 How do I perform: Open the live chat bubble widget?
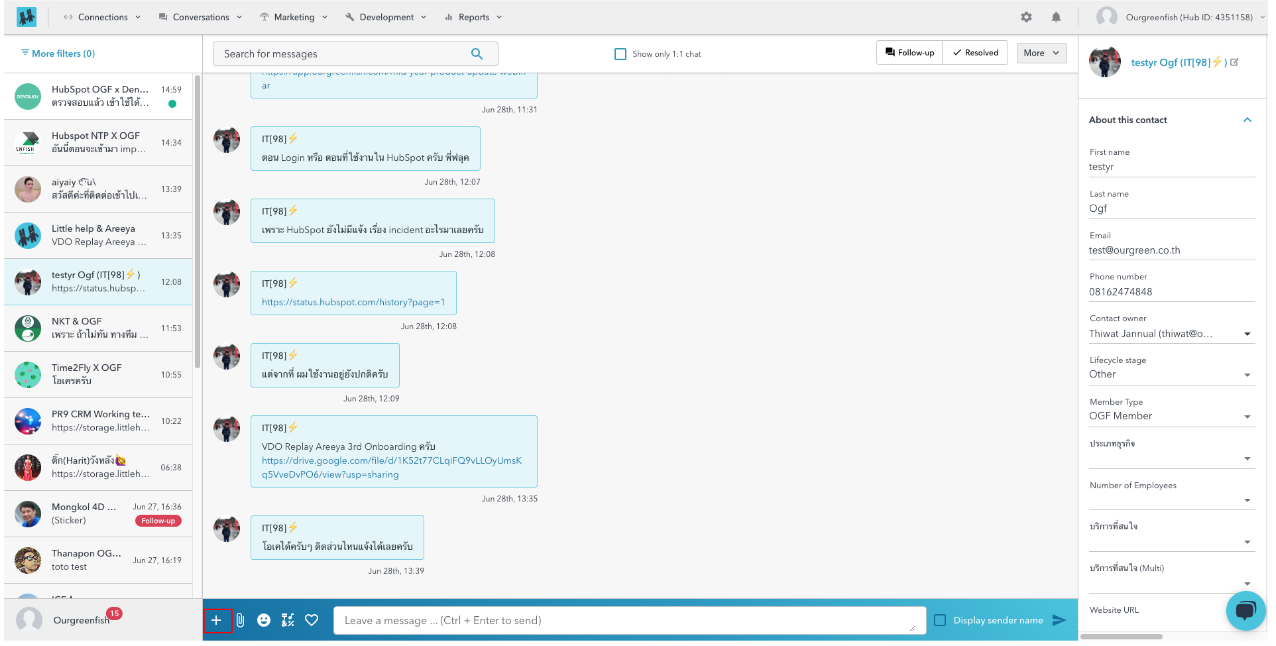point(1245,610)
